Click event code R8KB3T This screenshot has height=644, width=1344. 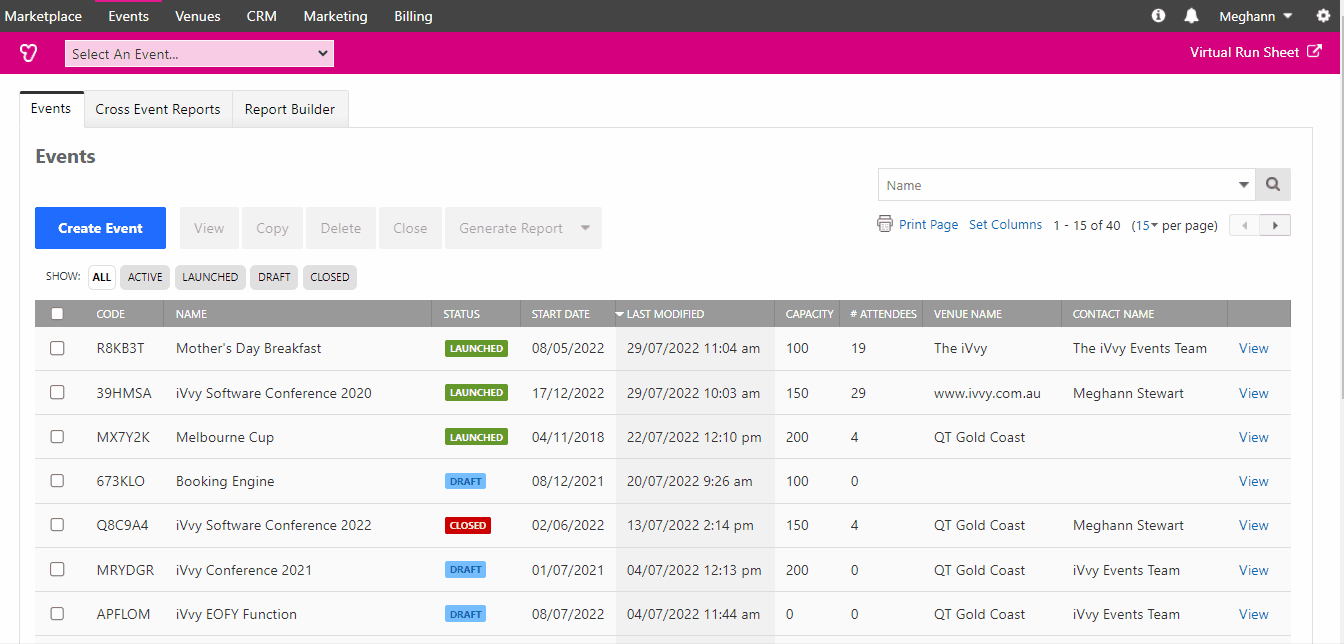click(x=121, y=348)
